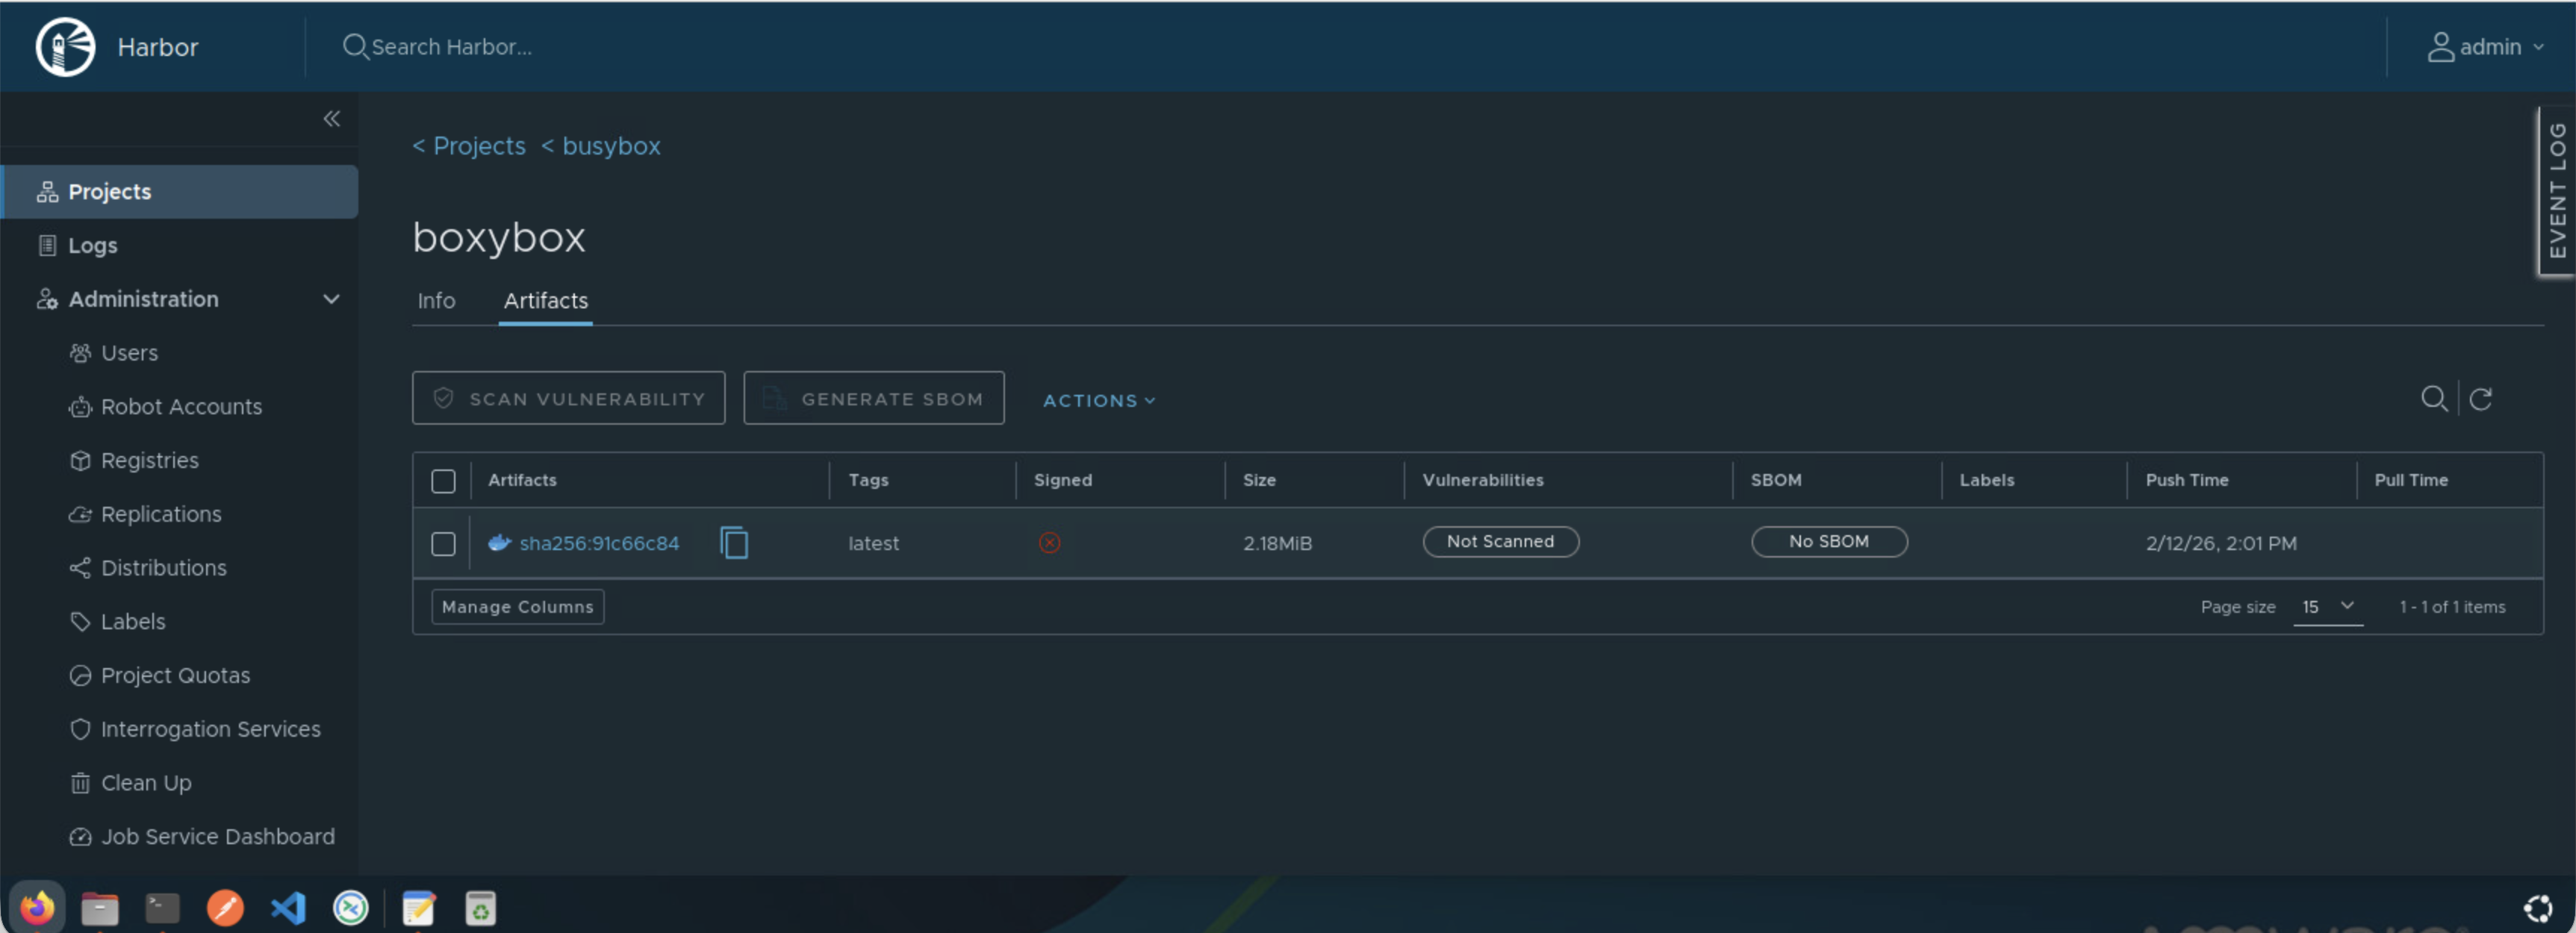The height and width of the screenshot is (933, 2576).
Task: Click the Search Harbor input field
Action: pyautogui.click(x=452, y=47)
